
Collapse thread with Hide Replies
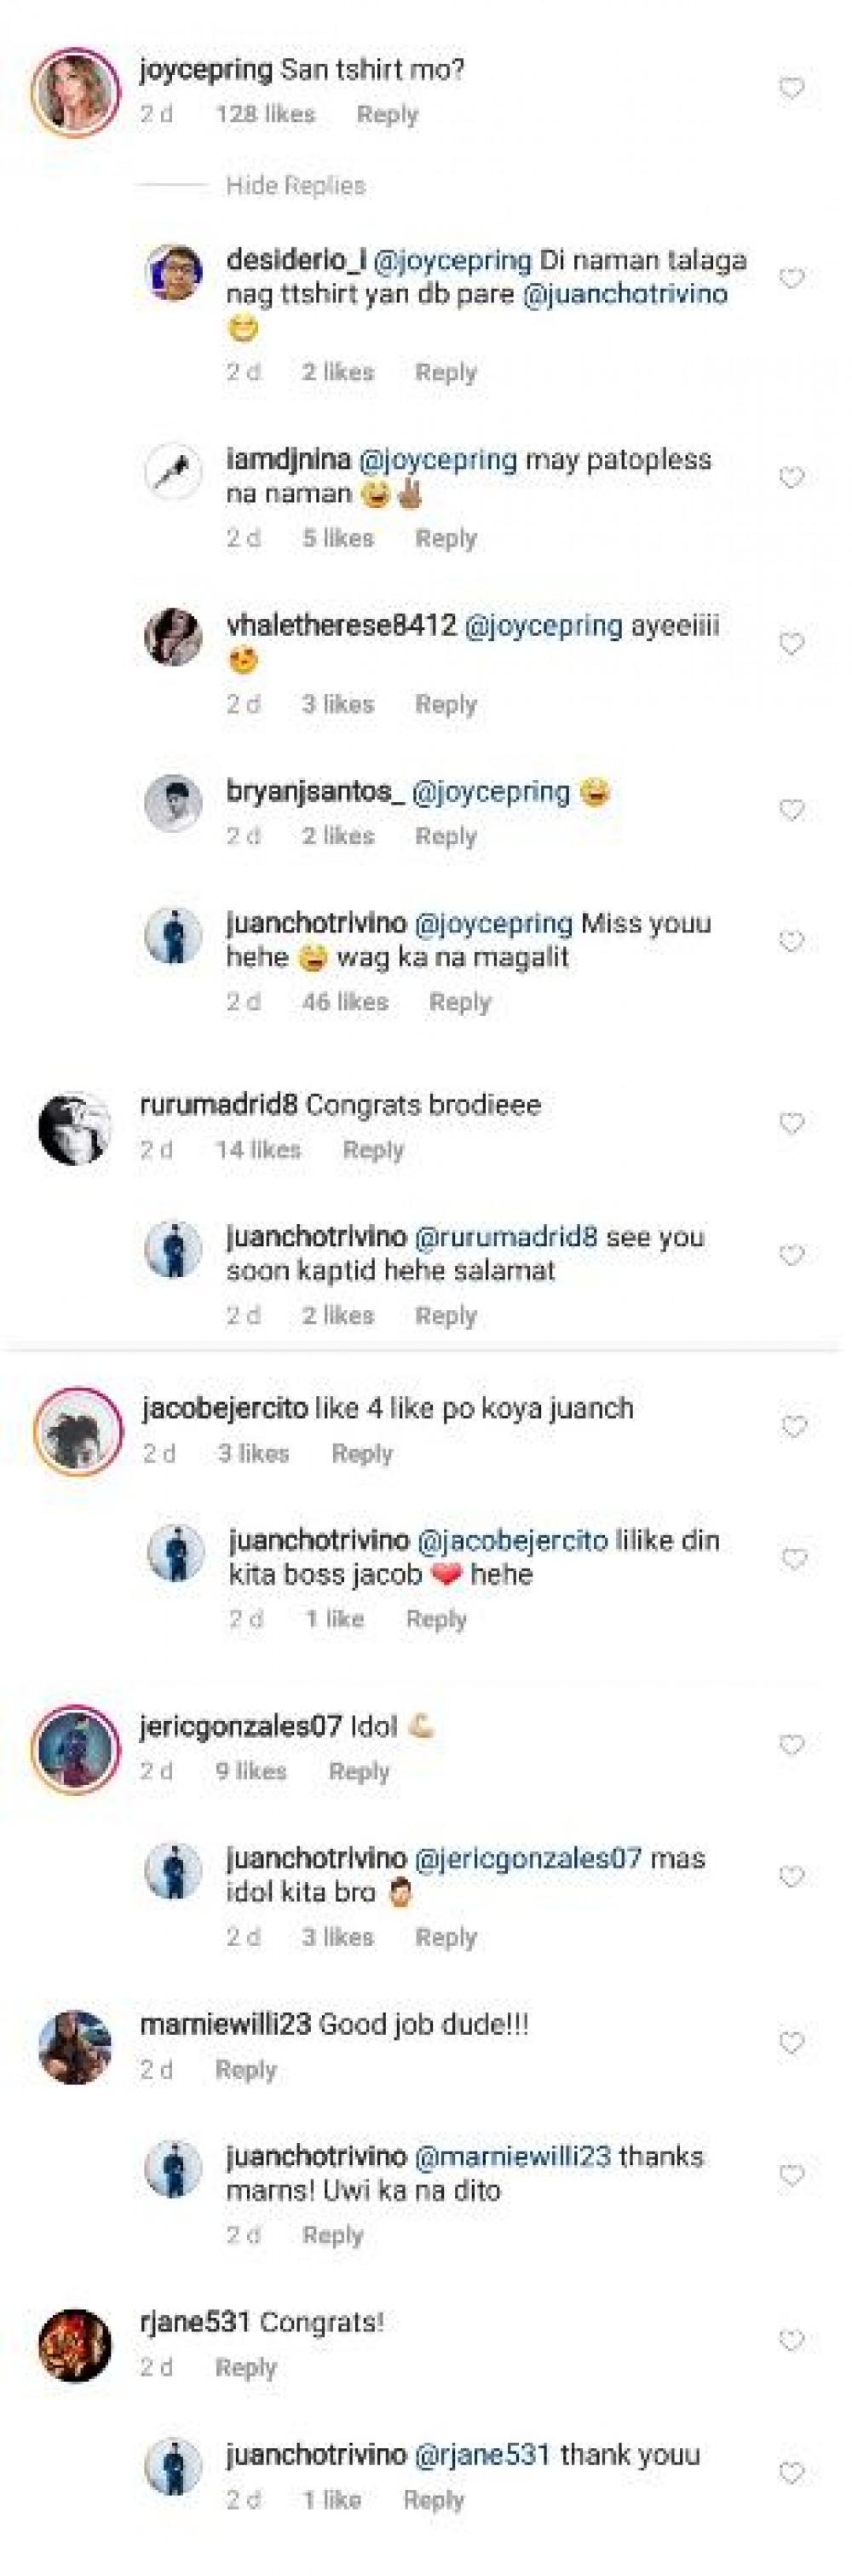pyautogui.click(x=295, y=185)
